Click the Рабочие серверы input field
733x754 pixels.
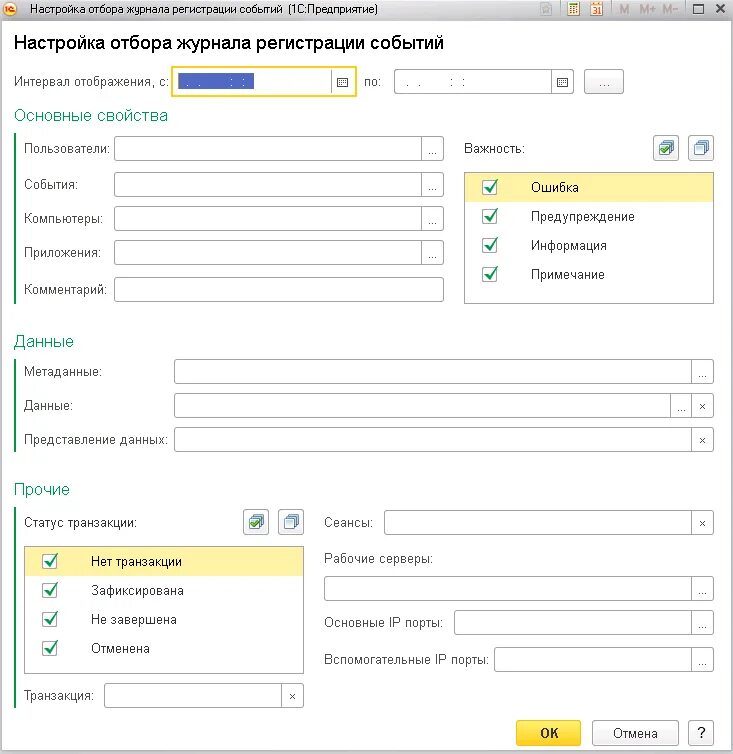[x=508, y=589]
